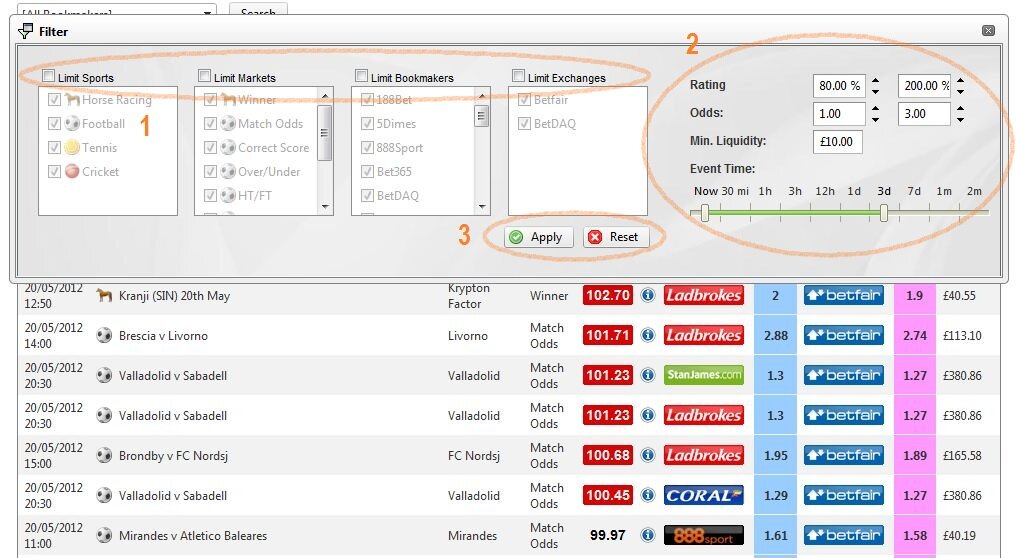This screenshot has height=558, width=1017.
Task: Reset the filter settings
Action: coord(615,237)
